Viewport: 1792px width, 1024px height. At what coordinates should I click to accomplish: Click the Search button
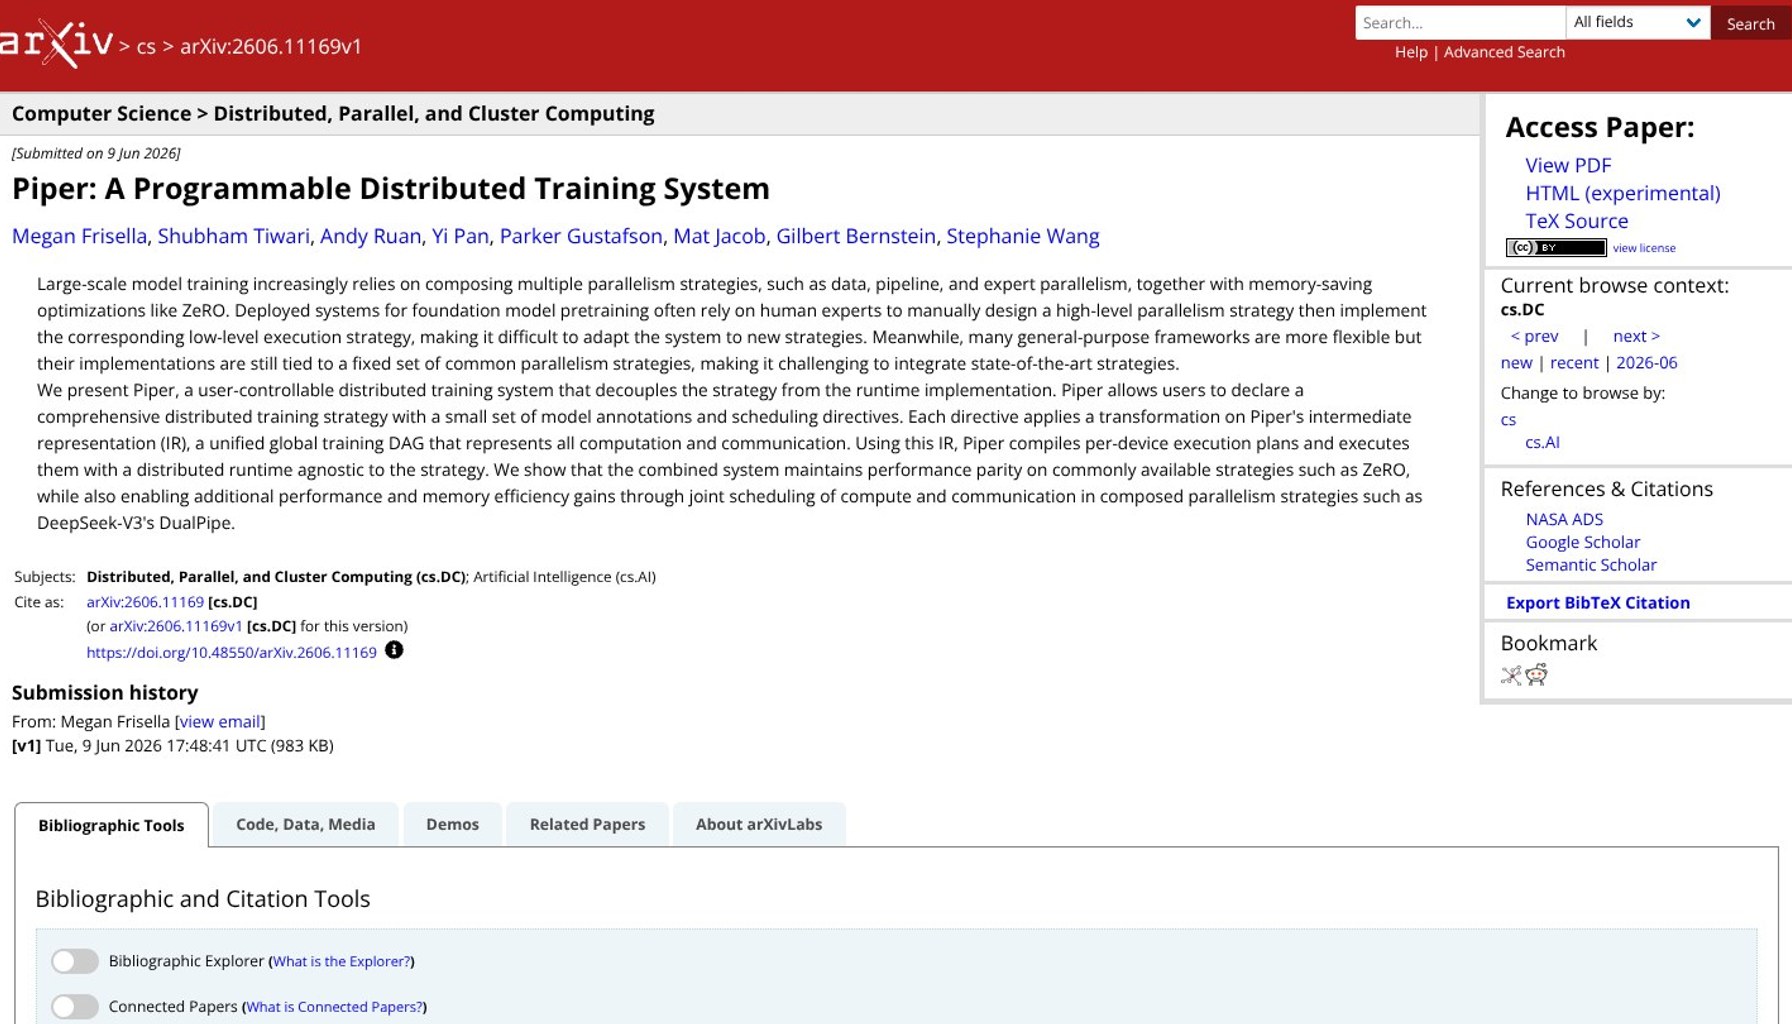click(1750, 23)
